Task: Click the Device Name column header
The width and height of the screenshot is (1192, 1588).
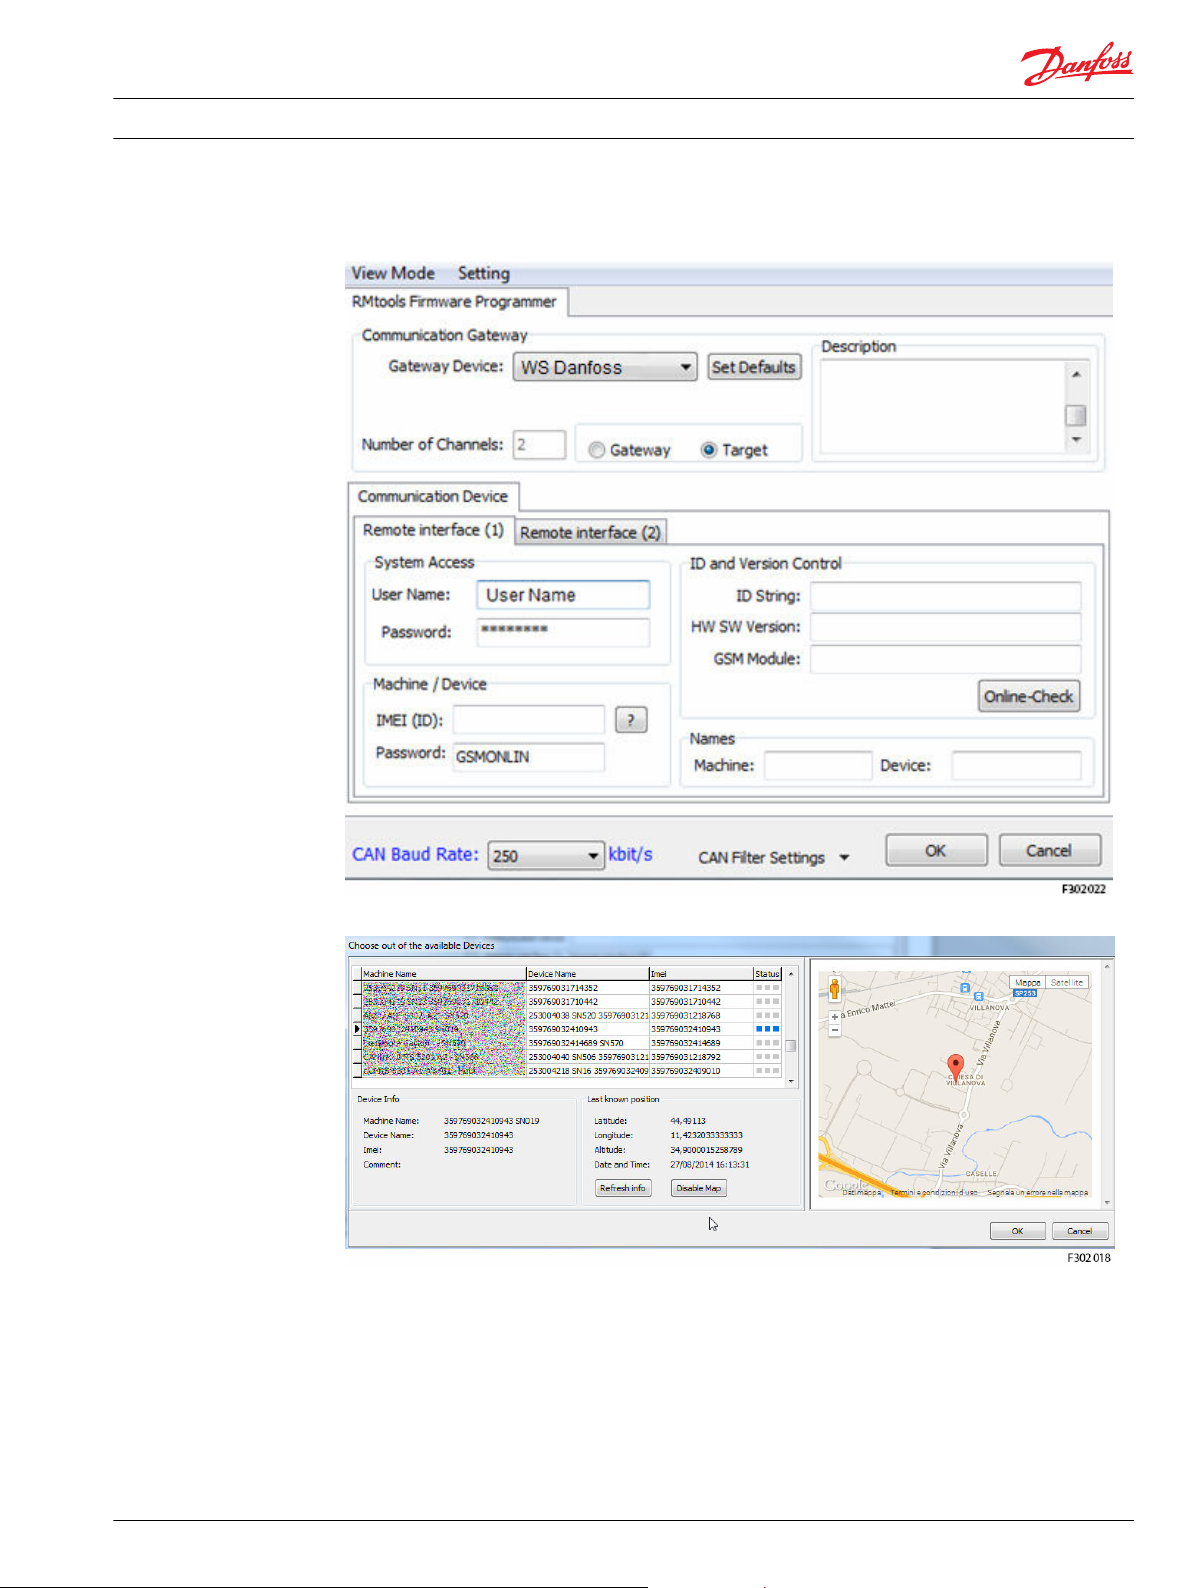Action: tap(588, 973)
